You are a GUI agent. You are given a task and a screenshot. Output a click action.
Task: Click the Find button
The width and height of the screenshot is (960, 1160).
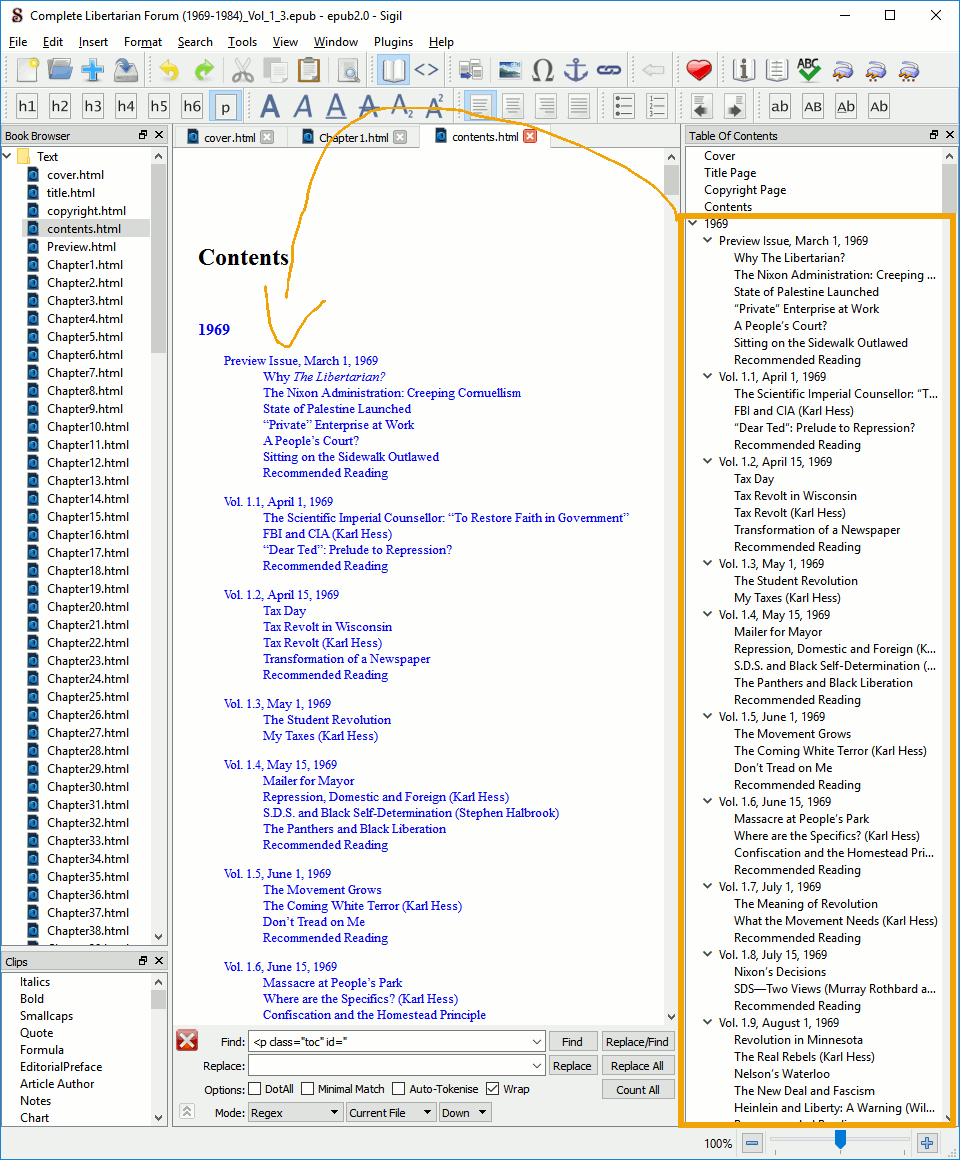tap(572, 1042)
